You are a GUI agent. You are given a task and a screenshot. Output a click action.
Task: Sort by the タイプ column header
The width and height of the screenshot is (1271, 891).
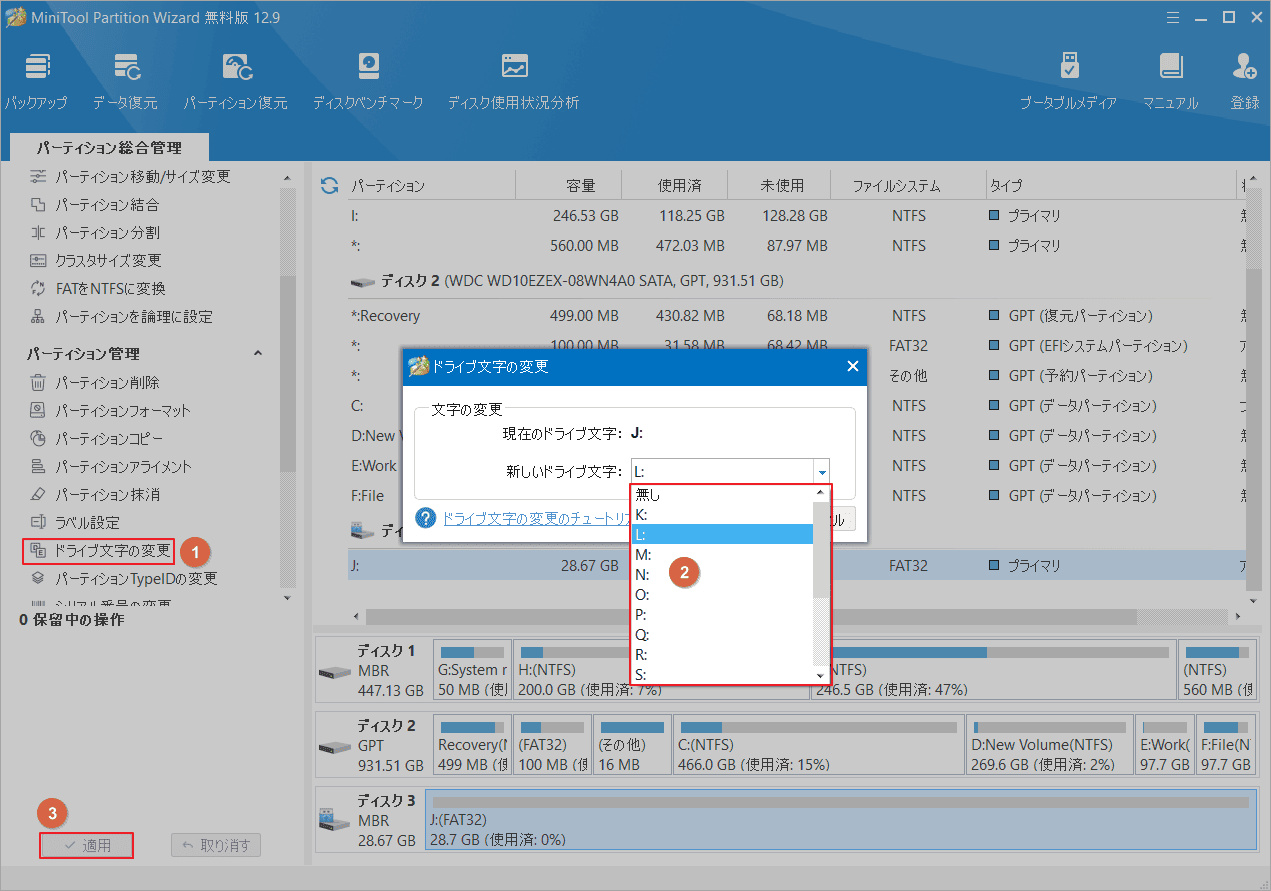(1110, 186)
